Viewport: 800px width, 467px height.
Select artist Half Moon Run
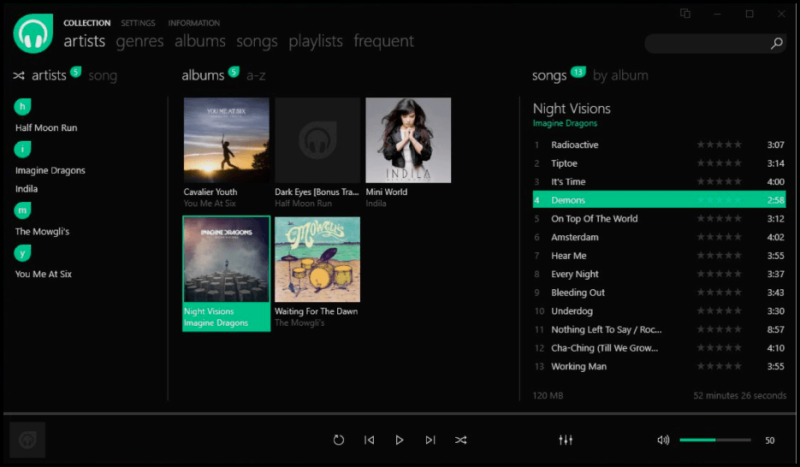coord(46,128)
